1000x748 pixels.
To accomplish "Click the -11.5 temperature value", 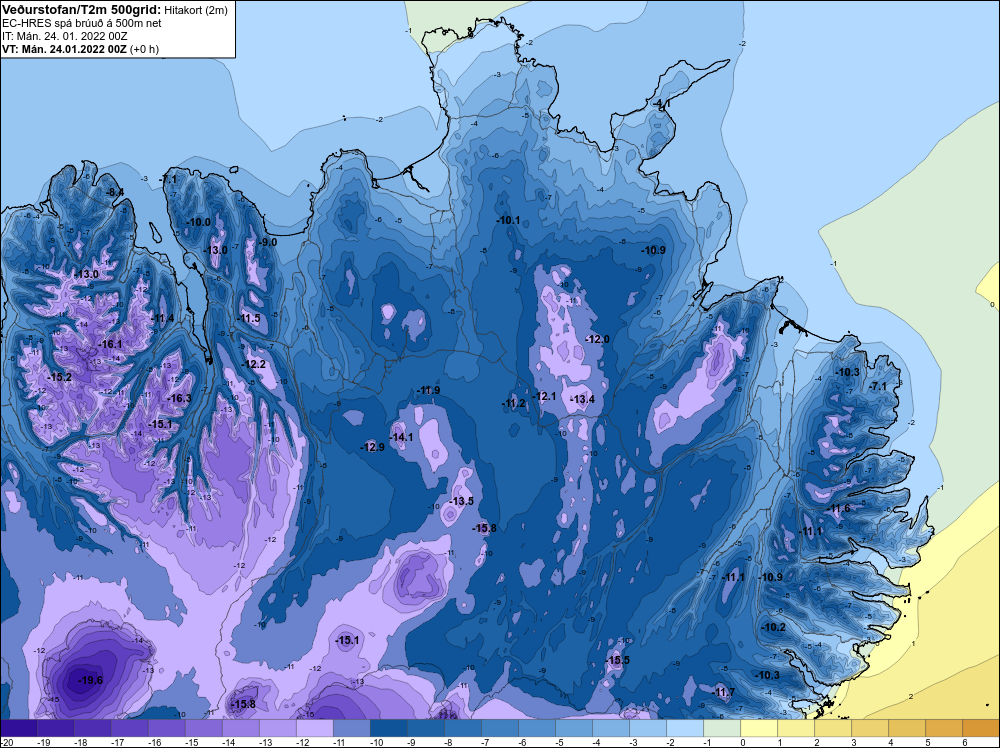I will click(249, 318).
